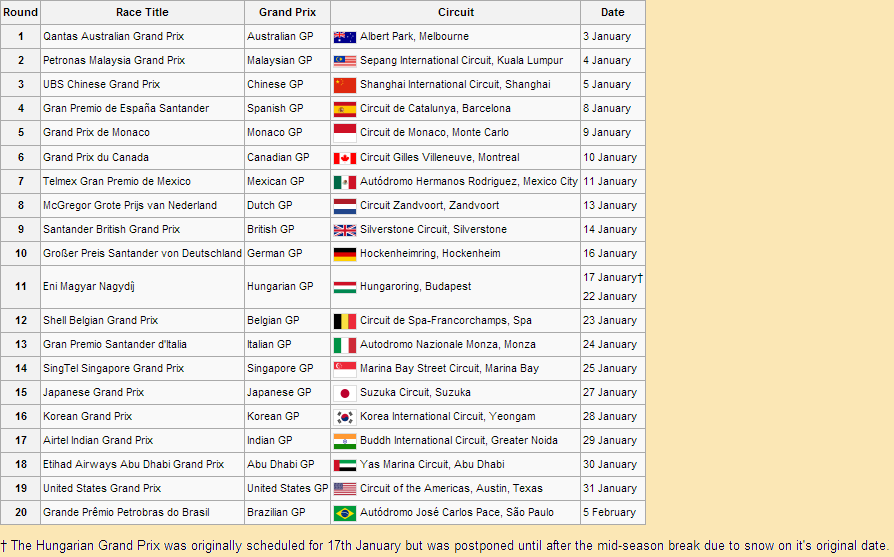Click the Belgian flag icon

coord(344,321)
